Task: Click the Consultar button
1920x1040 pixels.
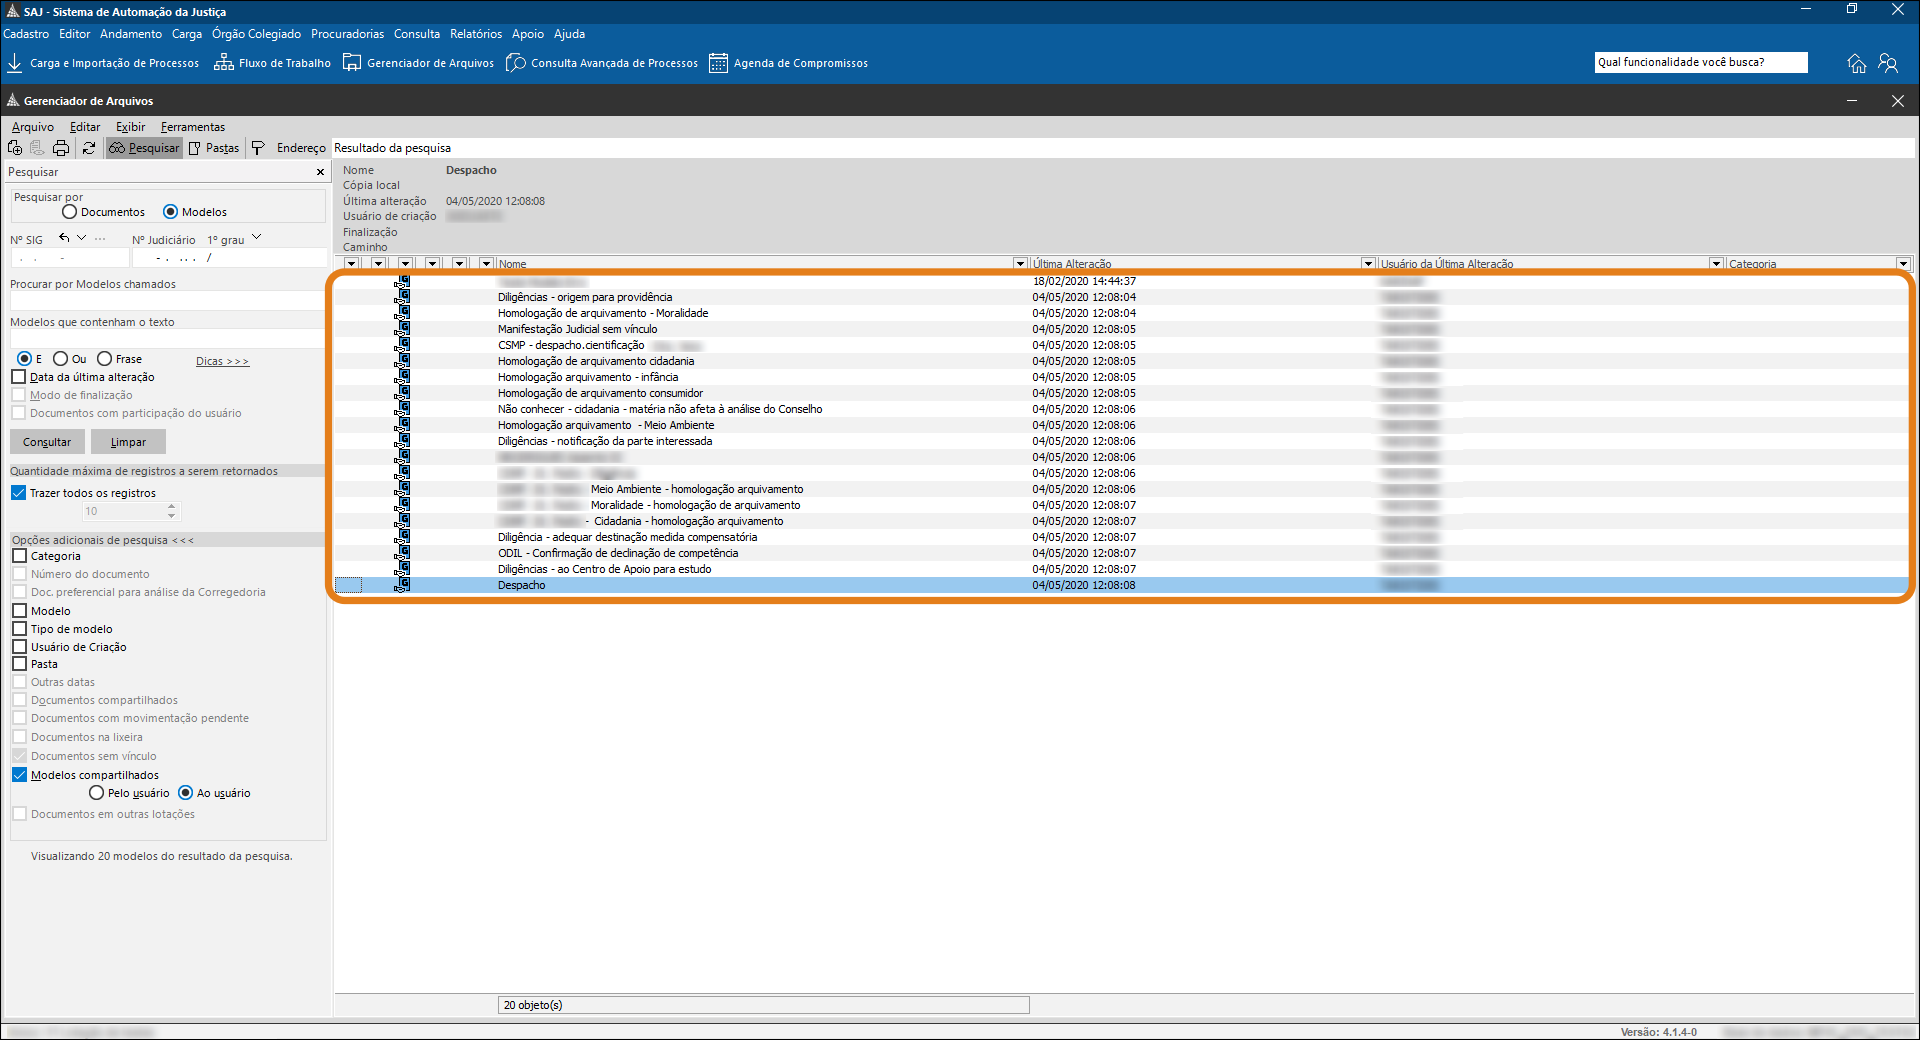Action: point(47,442)
